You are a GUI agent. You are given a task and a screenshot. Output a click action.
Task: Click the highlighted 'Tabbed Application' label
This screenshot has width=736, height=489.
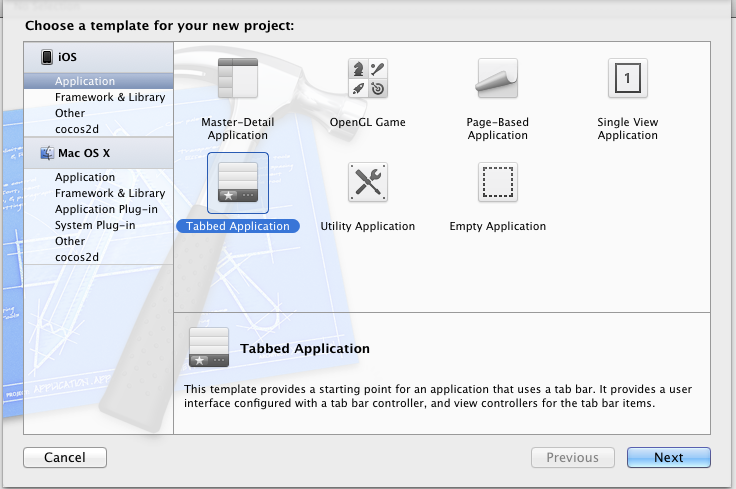pos(238,226)
